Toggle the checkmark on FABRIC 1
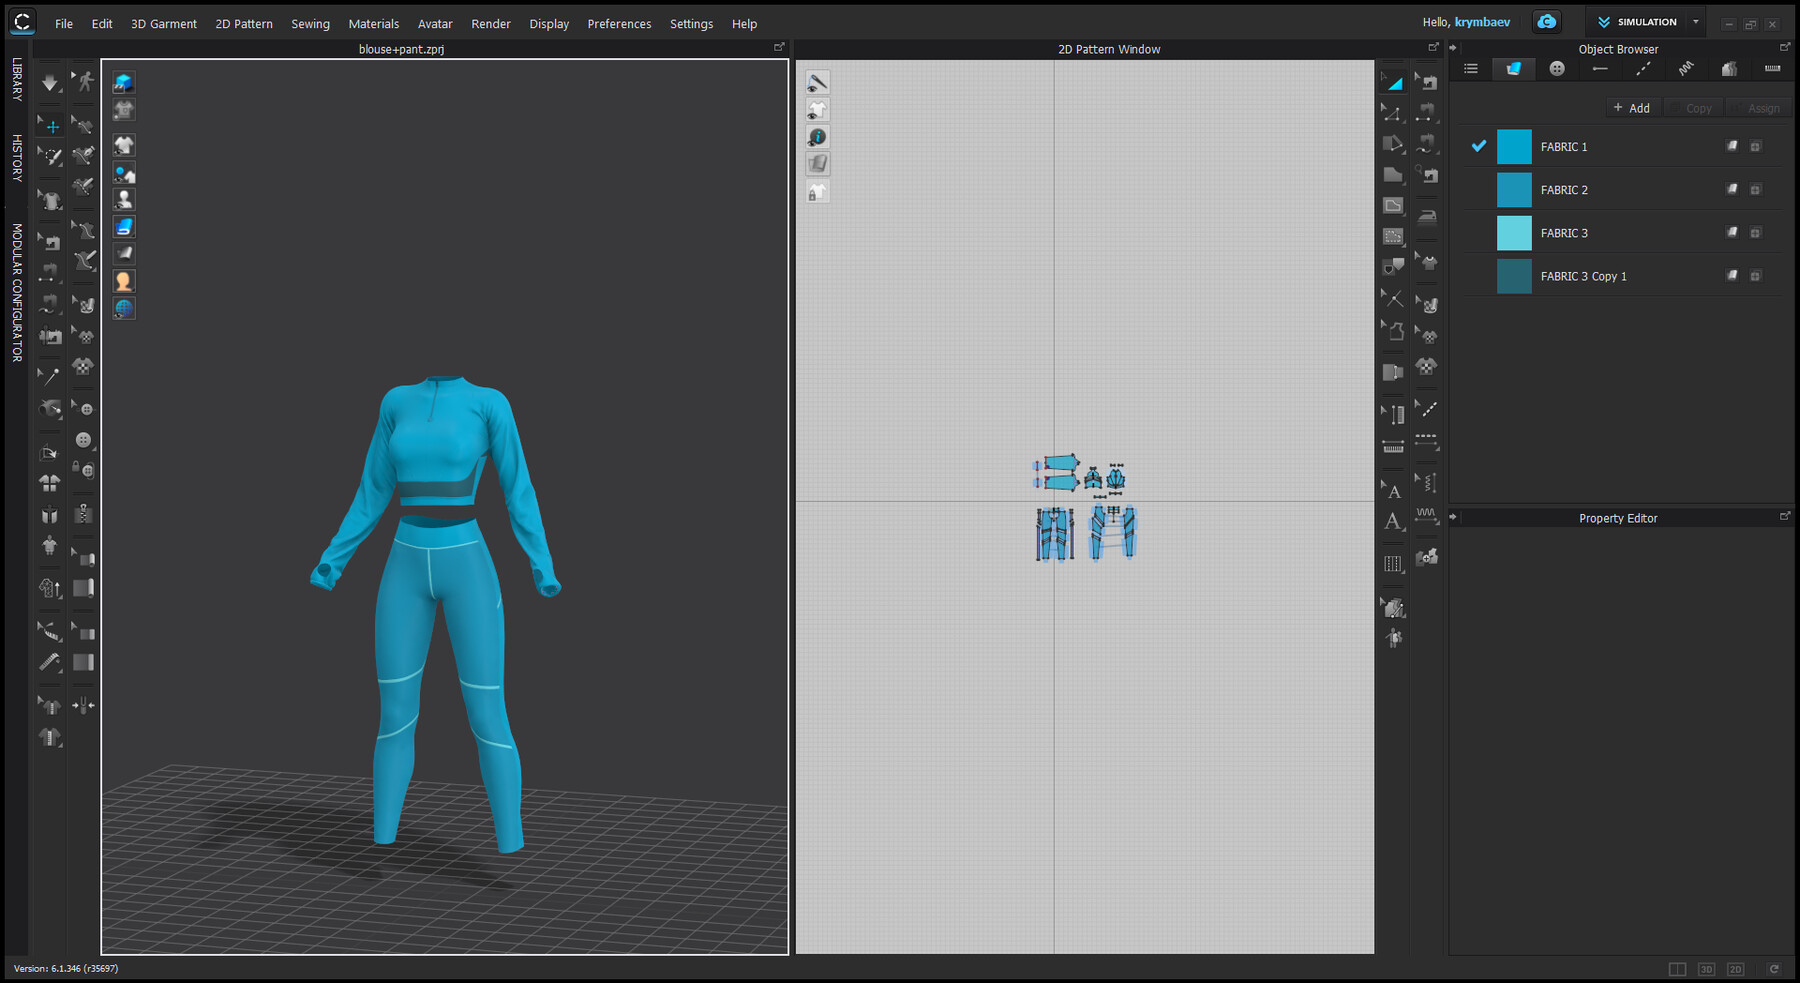Image resolution: width=1800 pixels, height=983 pixels. (1478, 146)
